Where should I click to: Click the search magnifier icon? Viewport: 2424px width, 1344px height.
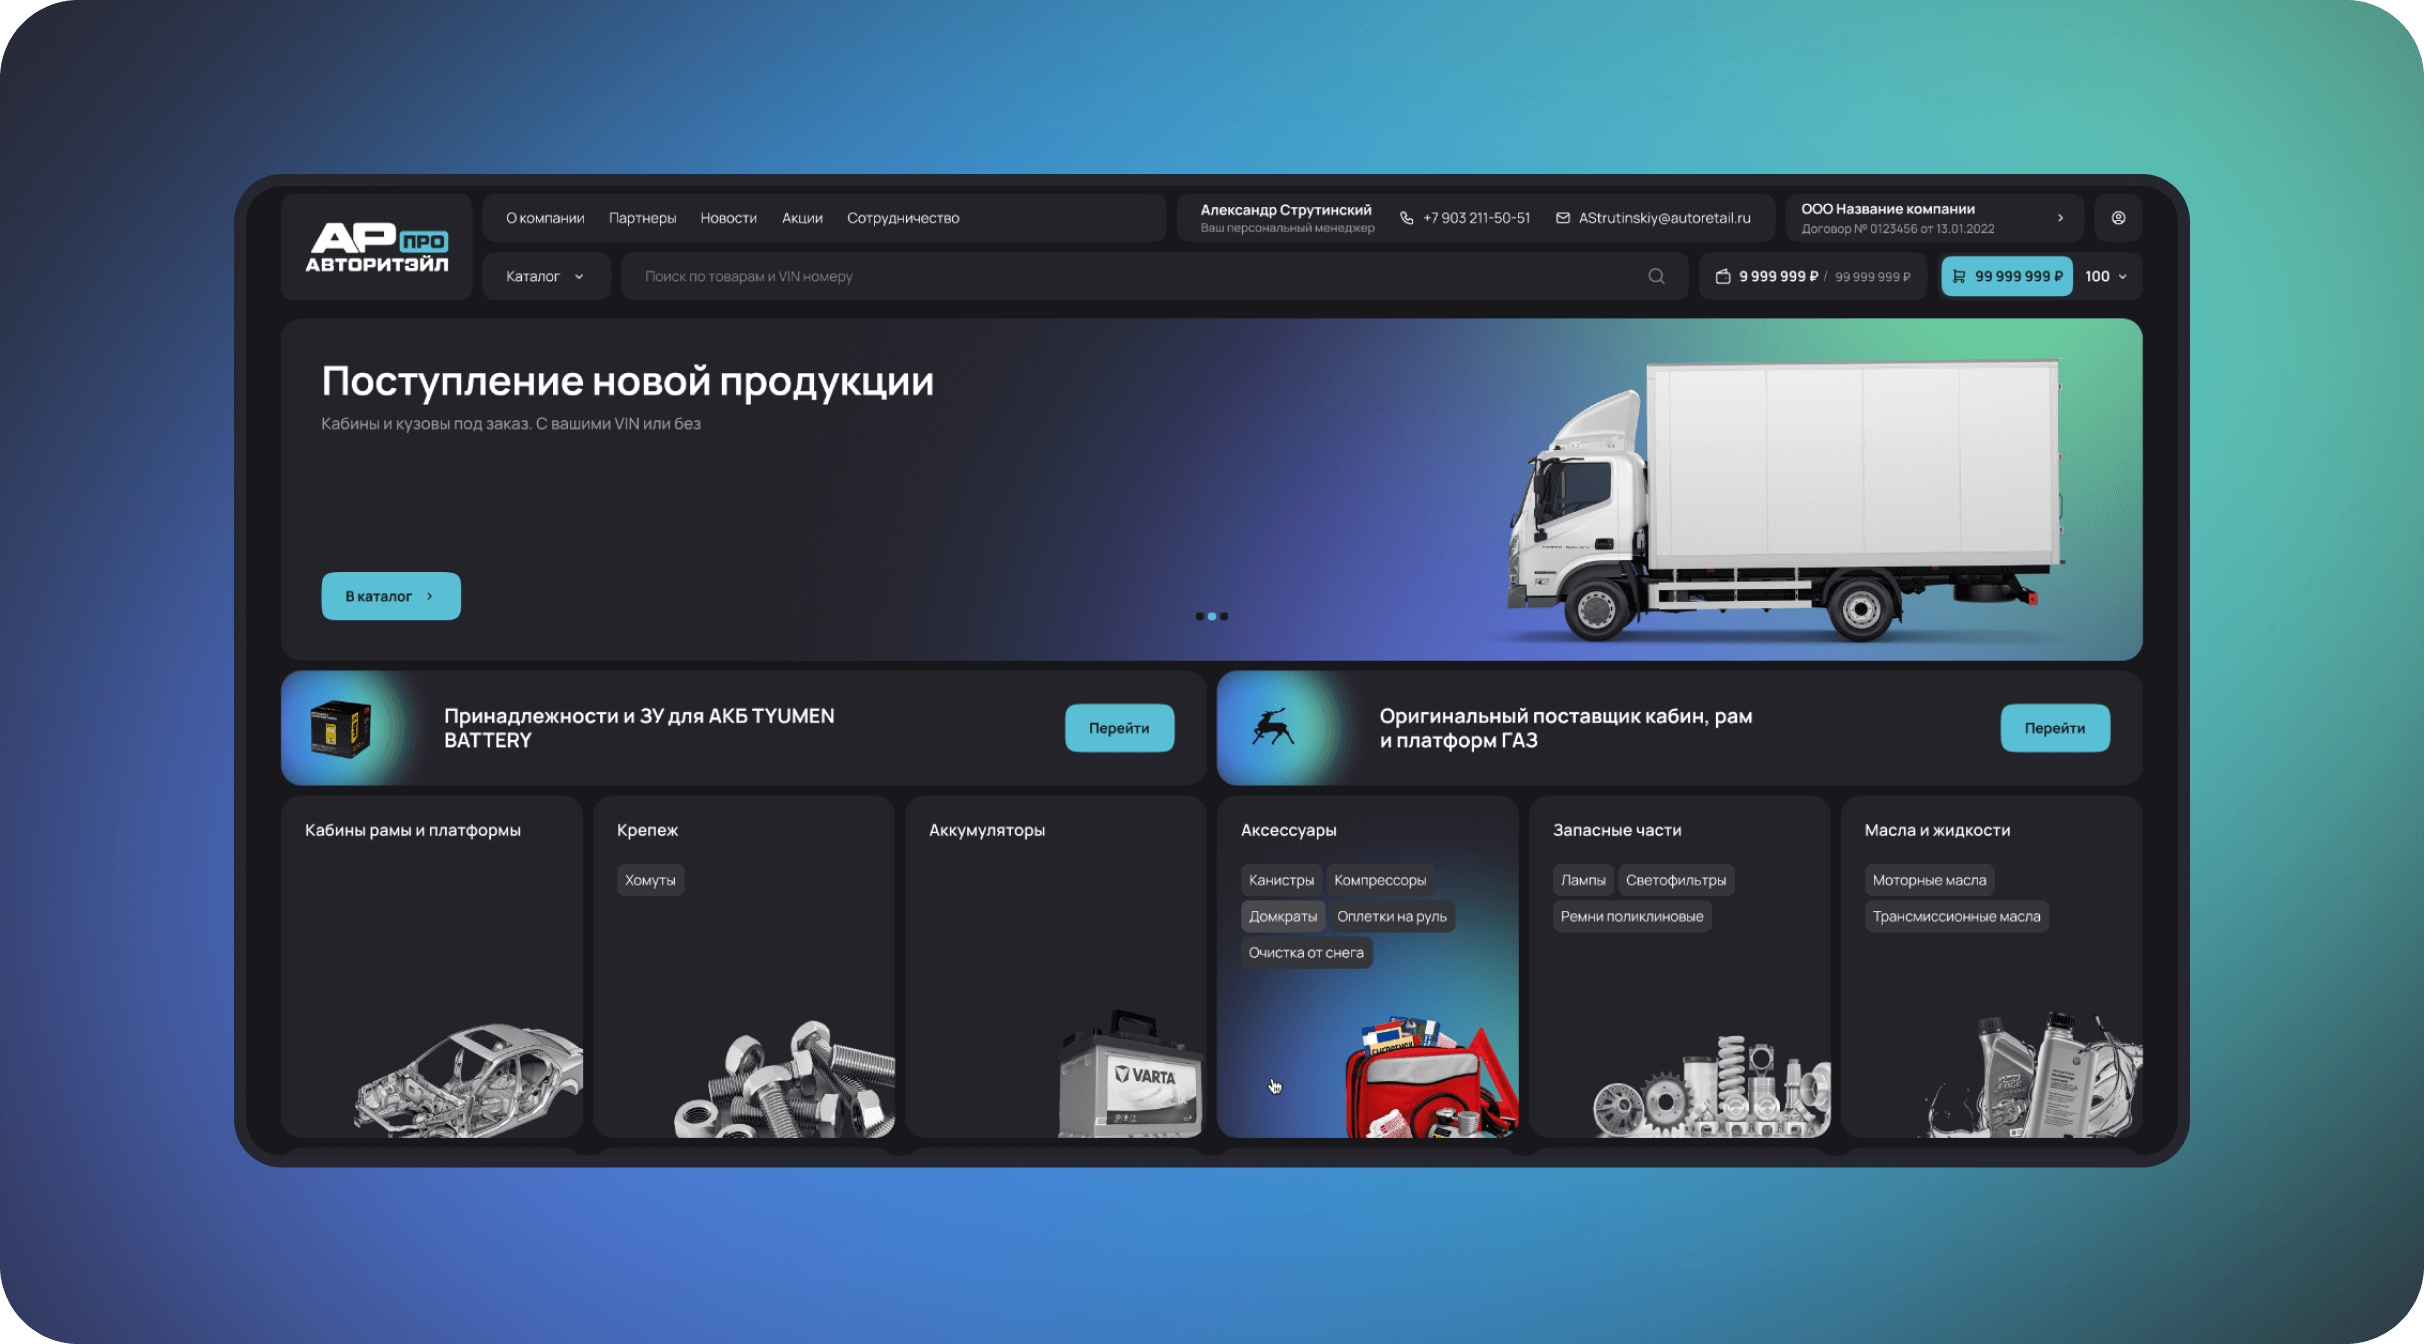click(1656, 276)
